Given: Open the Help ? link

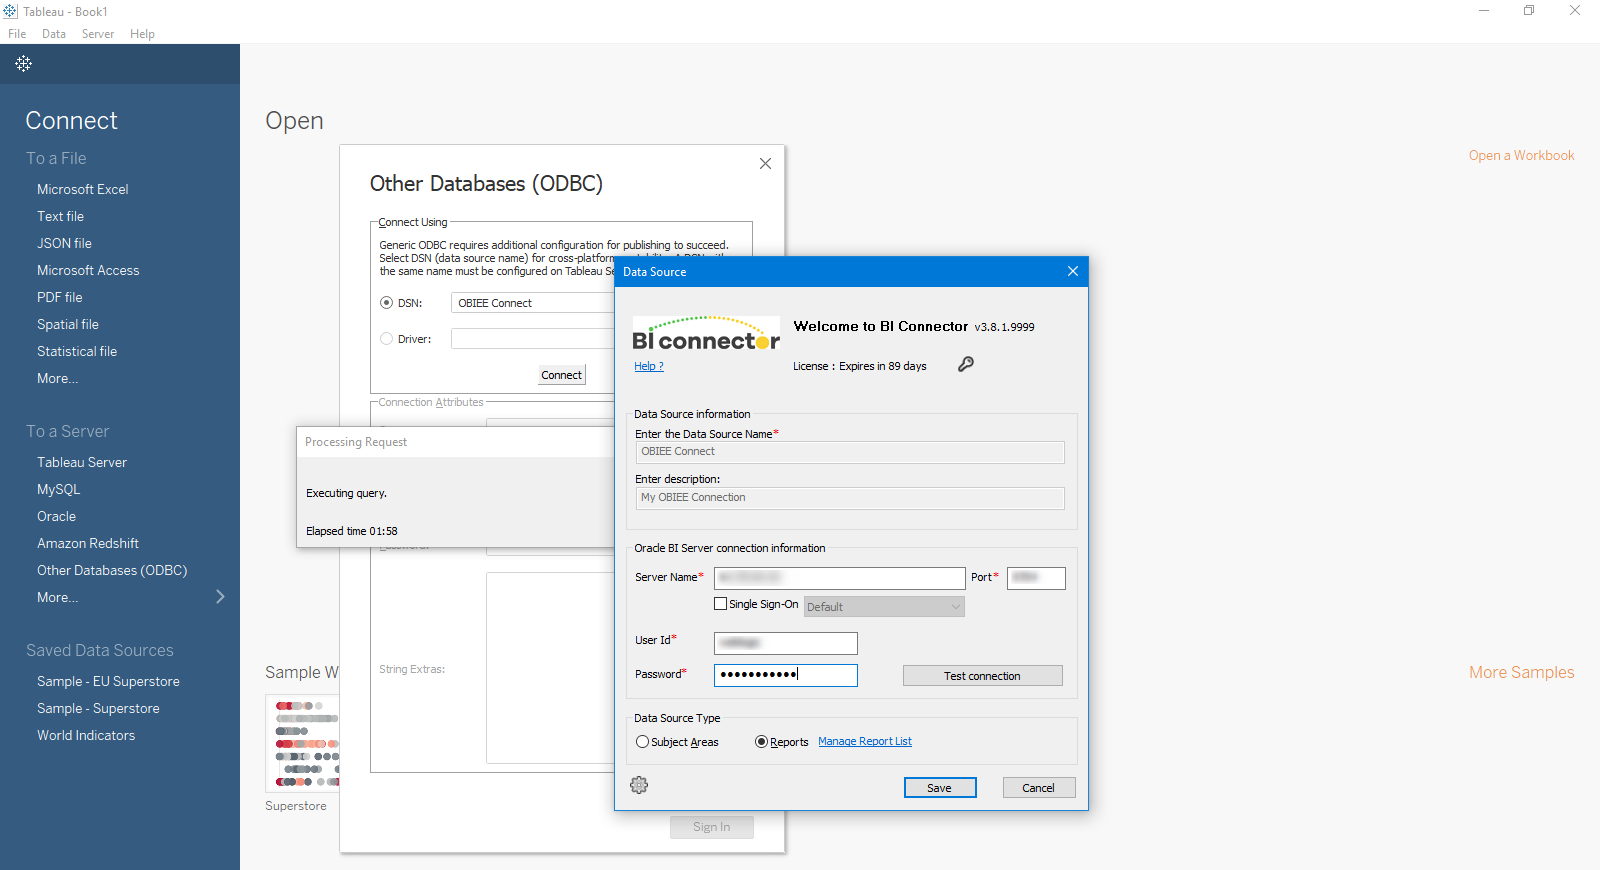Looking at the screenshot, I should [x=648, y=366].
